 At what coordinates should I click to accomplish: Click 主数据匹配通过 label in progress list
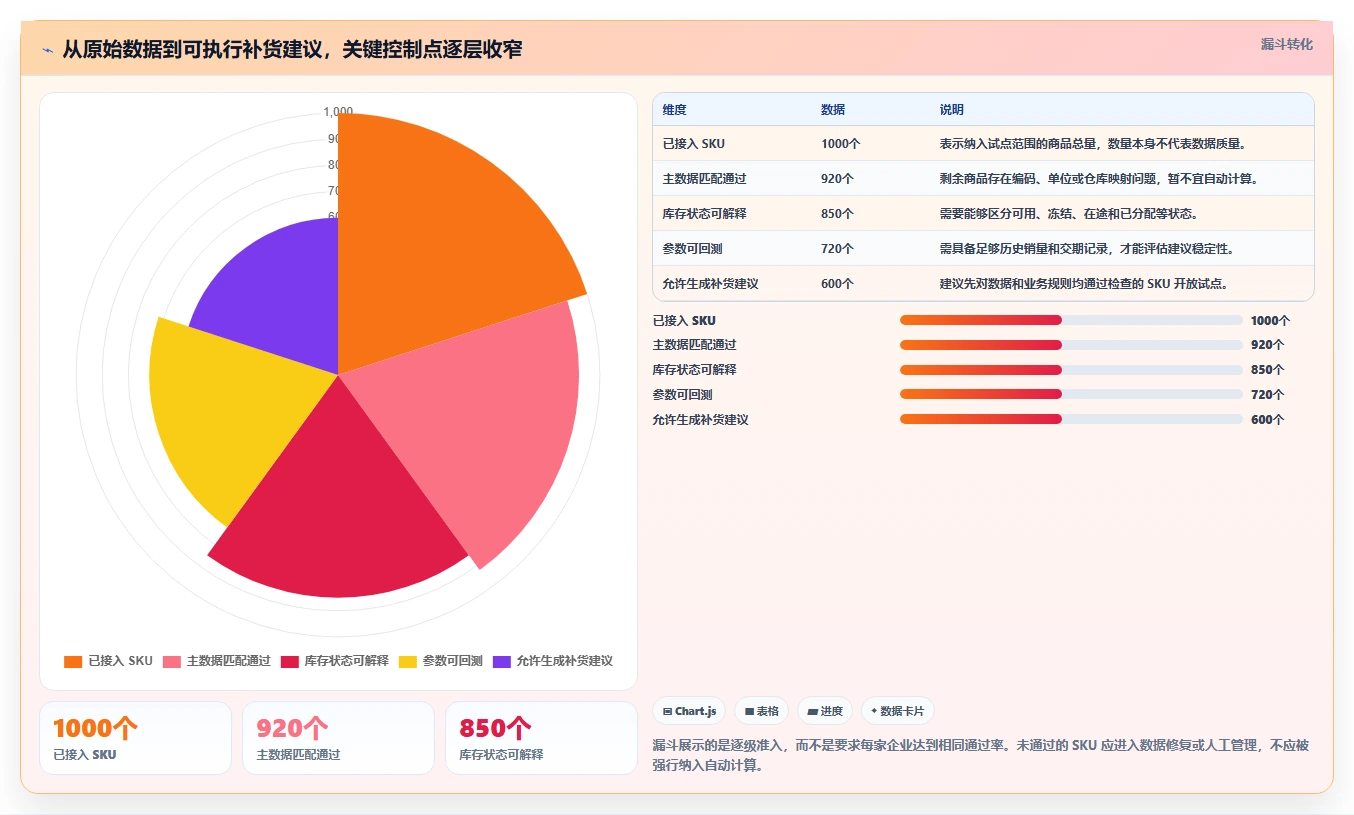coord(694,345)
